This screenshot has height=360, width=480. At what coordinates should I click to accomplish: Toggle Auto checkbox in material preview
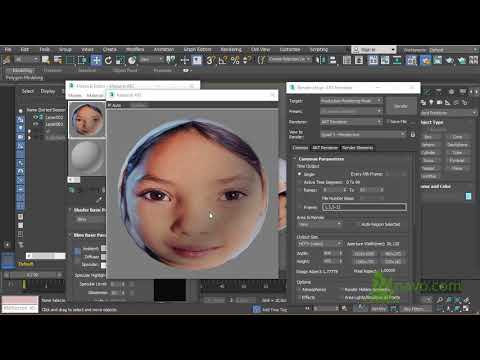tap(109, 105)
